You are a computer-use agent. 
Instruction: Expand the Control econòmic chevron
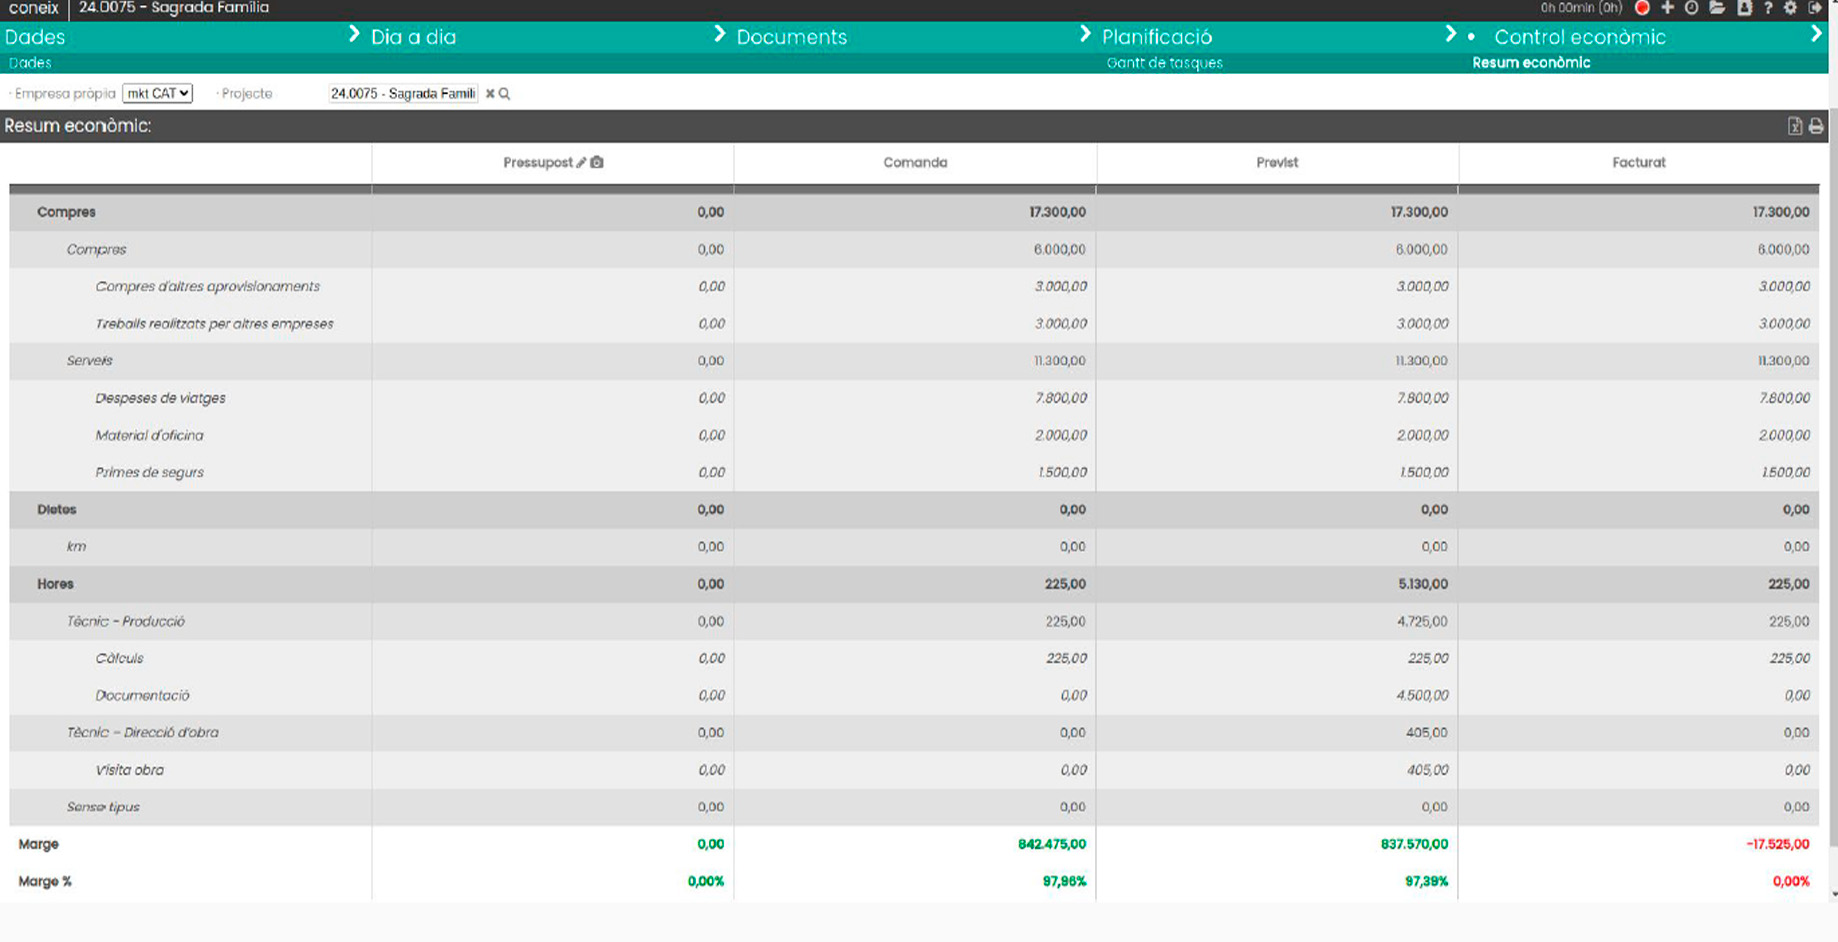click(1816, 35)
